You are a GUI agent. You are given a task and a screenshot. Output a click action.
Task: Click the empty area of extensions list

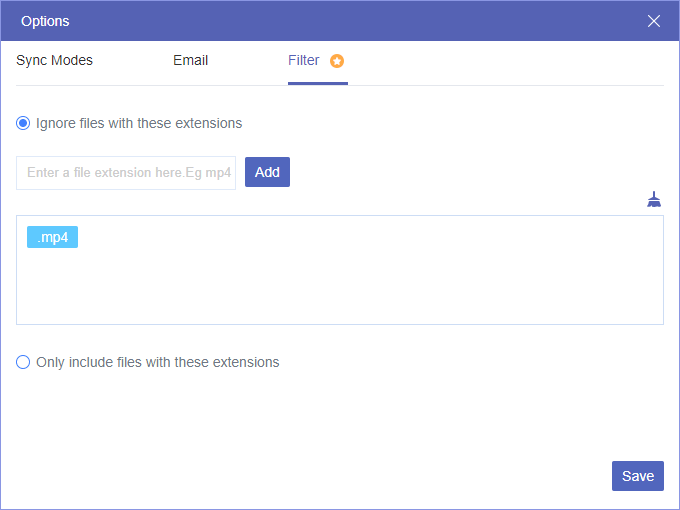coord(340,280)
